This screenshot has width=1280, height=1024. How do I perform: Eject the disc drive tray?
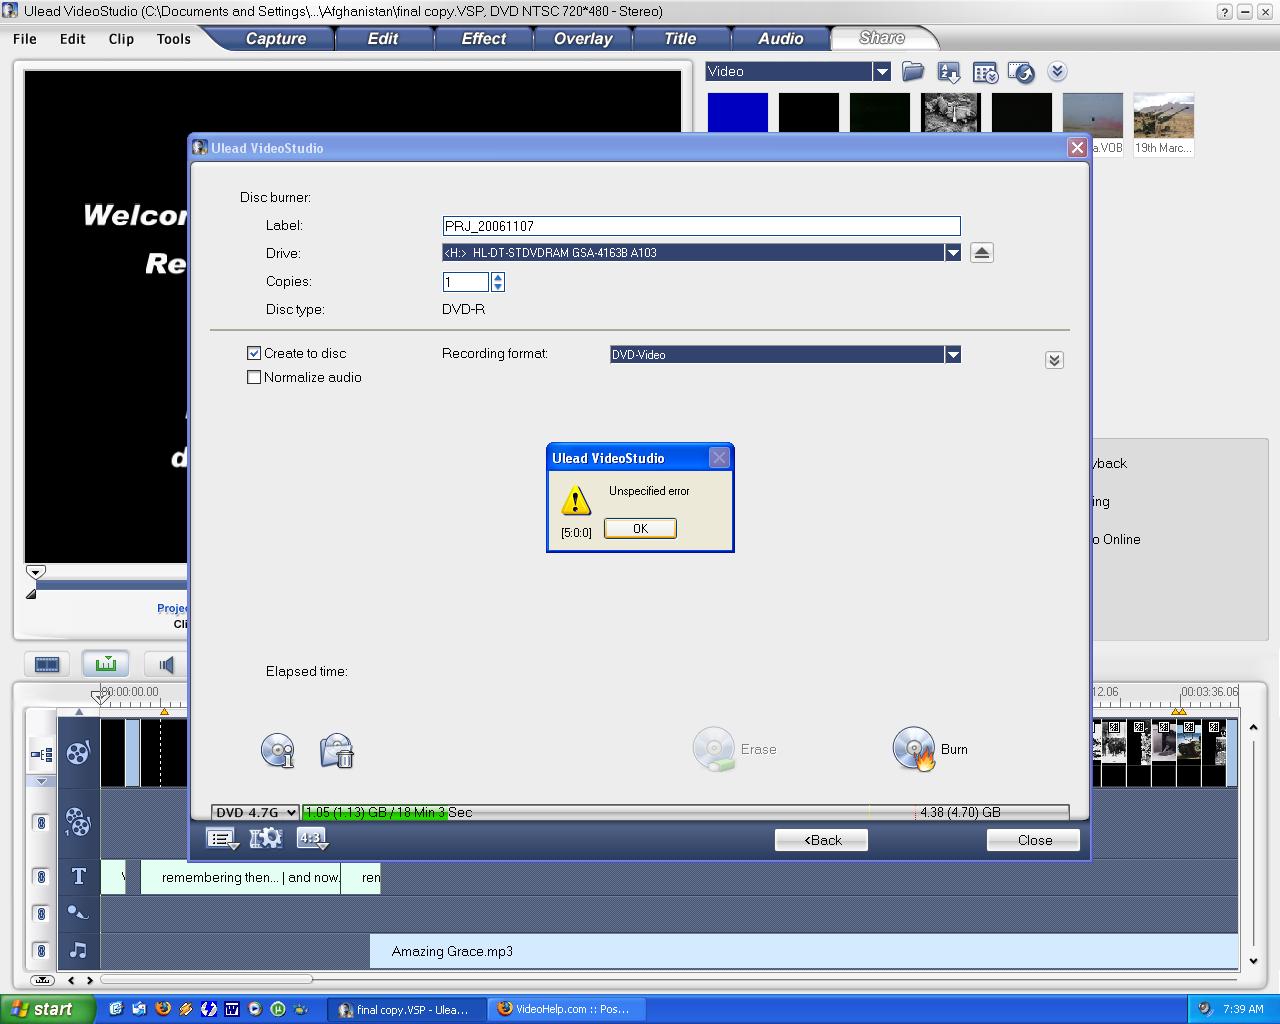tap(981, 253)
